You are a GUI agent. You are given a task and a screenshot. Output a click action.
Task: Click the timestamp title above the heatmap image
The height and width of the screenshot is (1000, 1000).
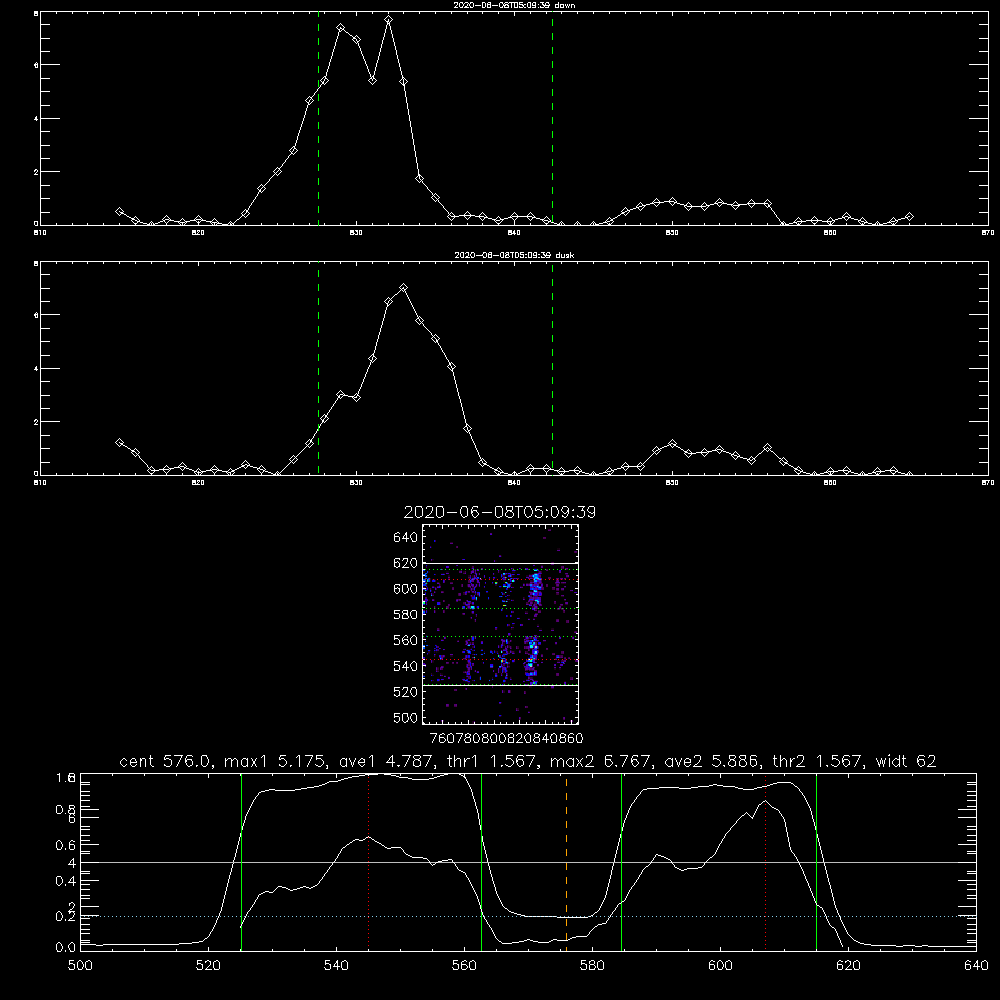point(500,512)
